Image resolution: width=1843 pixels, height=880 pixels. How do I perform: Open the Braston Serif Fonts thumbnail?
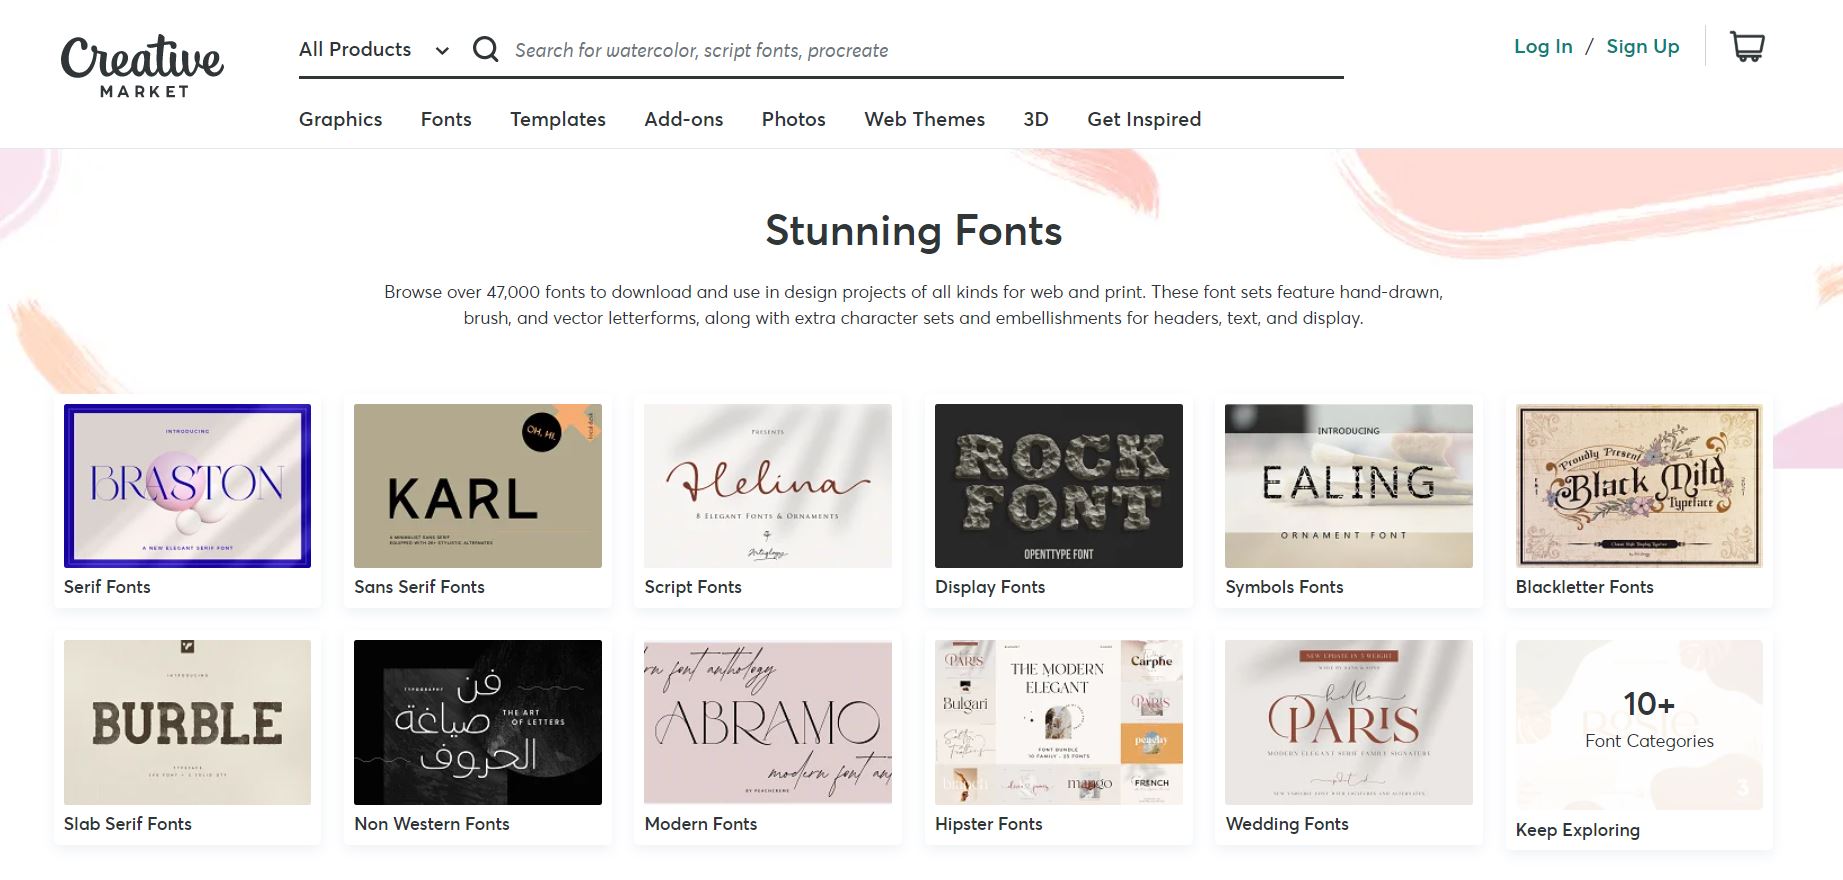(187, 486)
